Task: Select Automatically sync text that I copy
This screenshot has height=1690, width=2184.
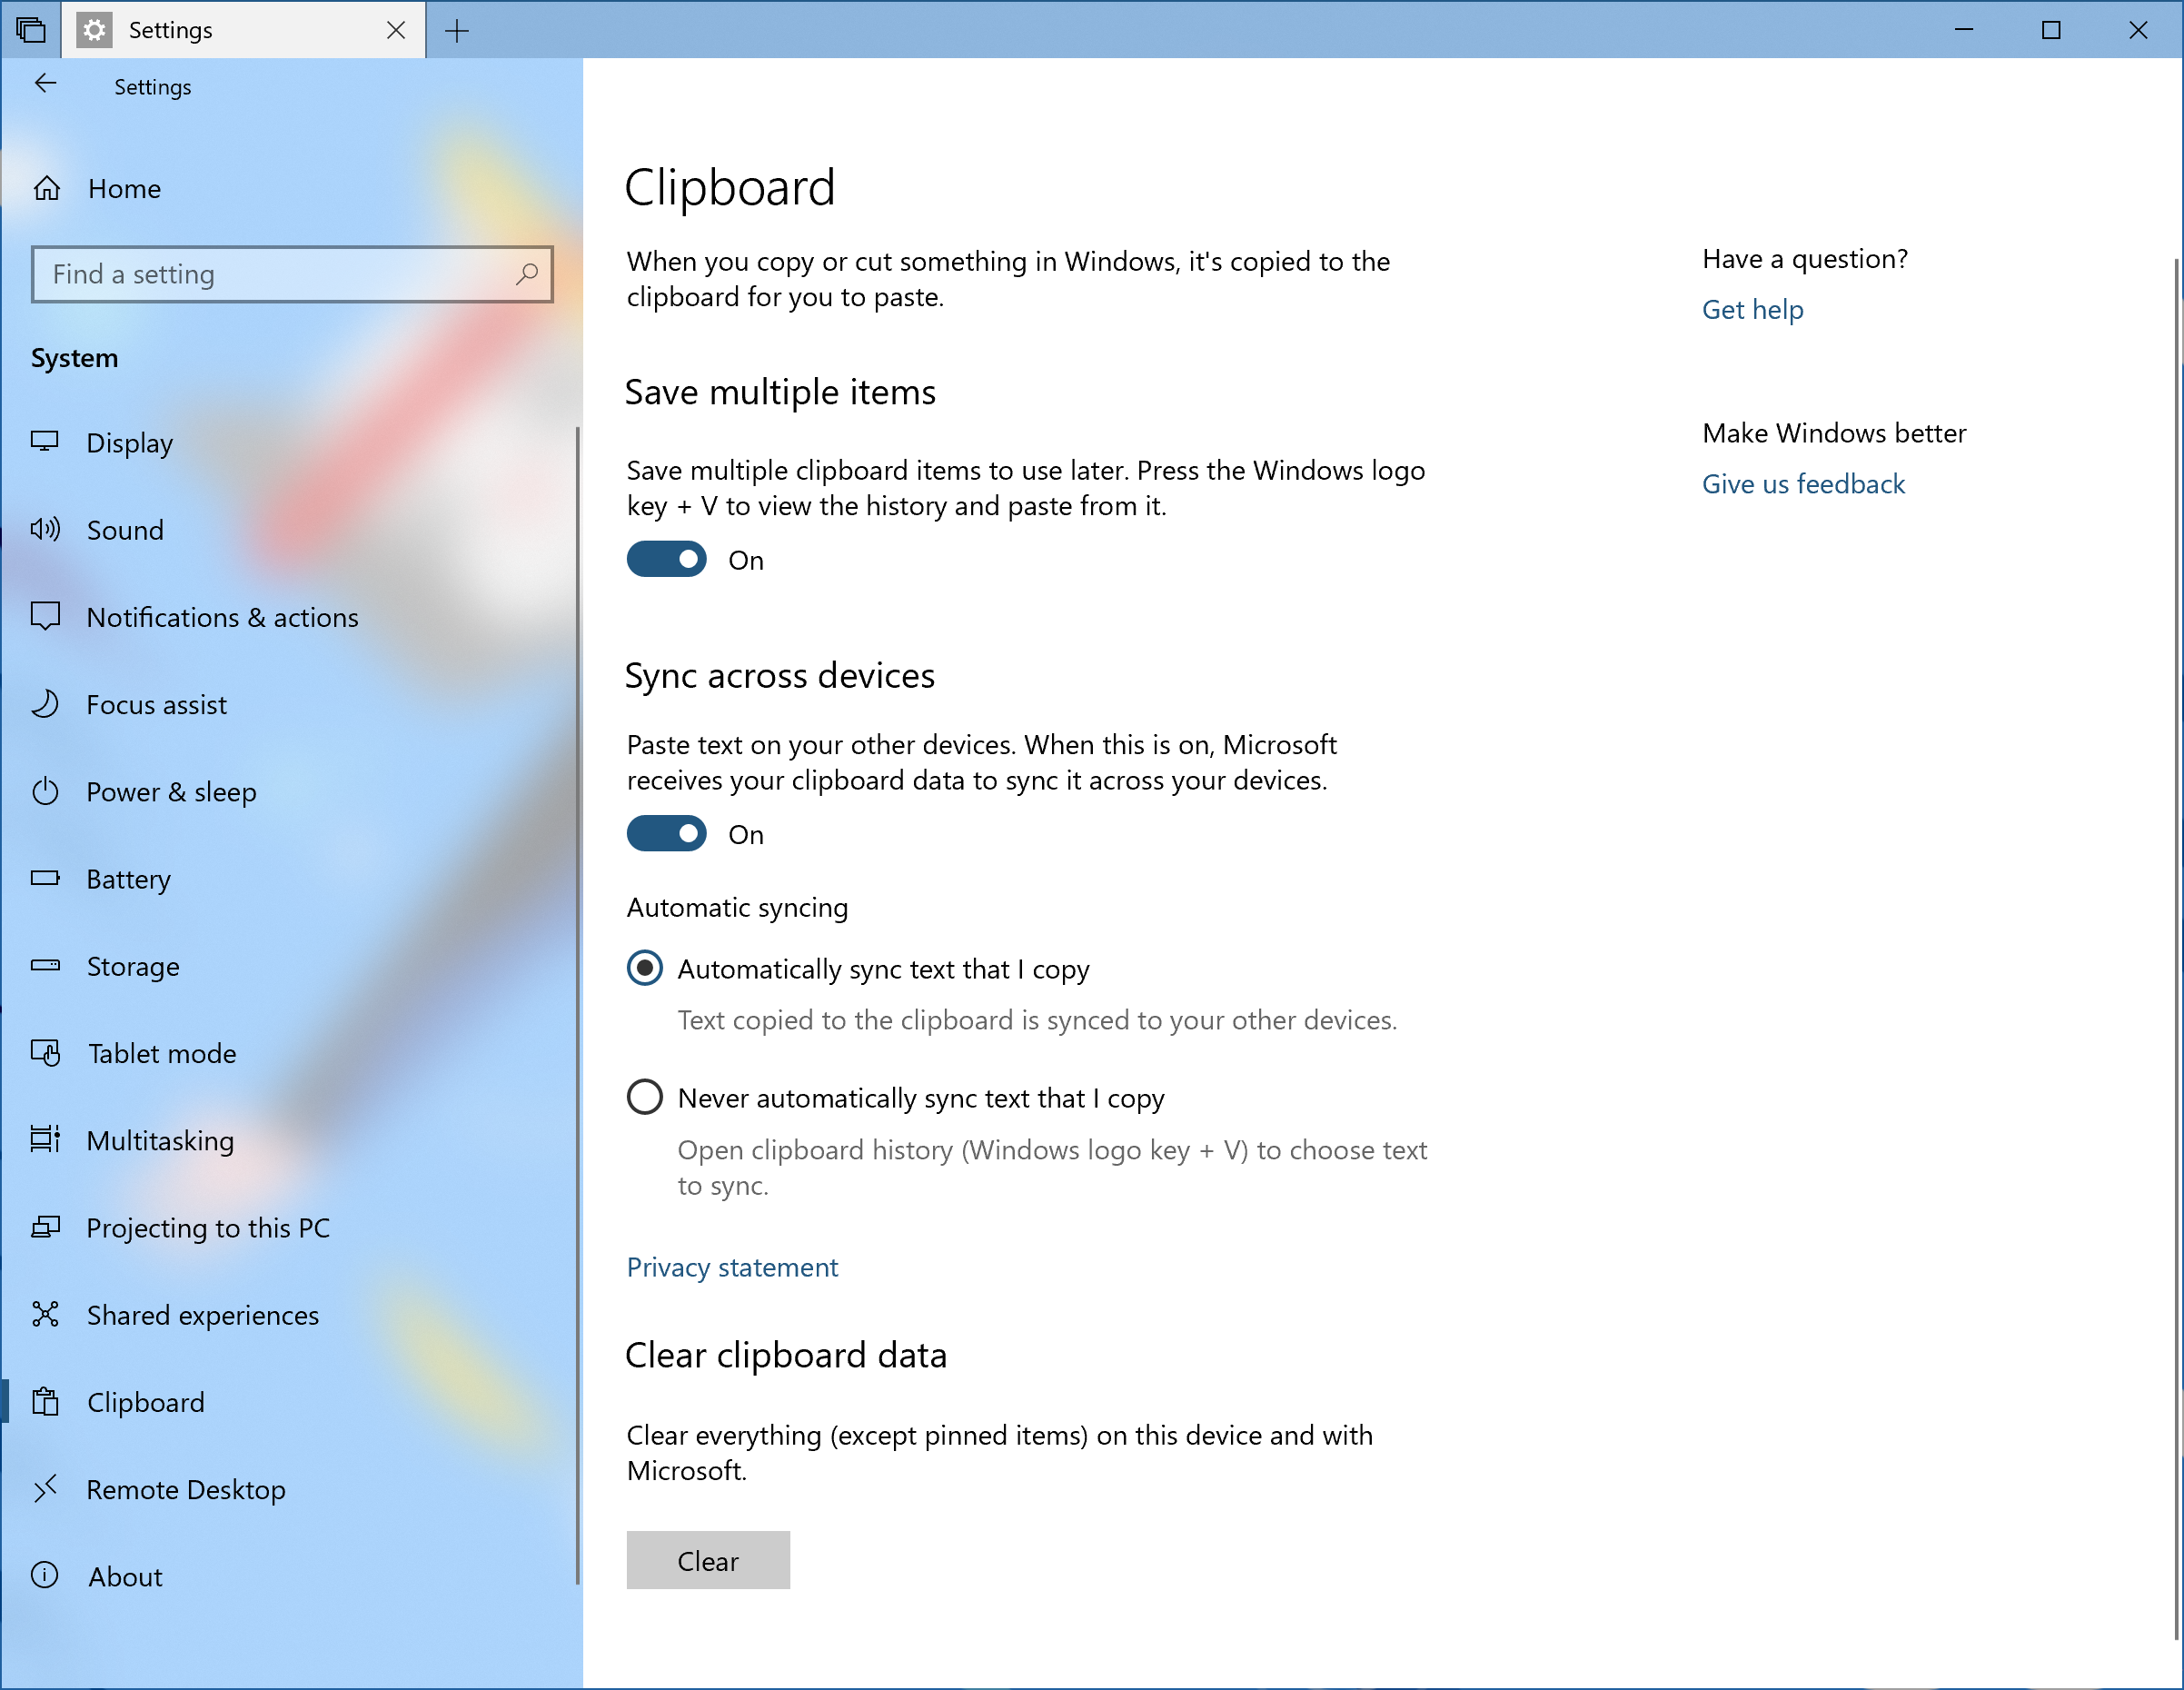Action: pyautogui.click(x=645, y=968)
